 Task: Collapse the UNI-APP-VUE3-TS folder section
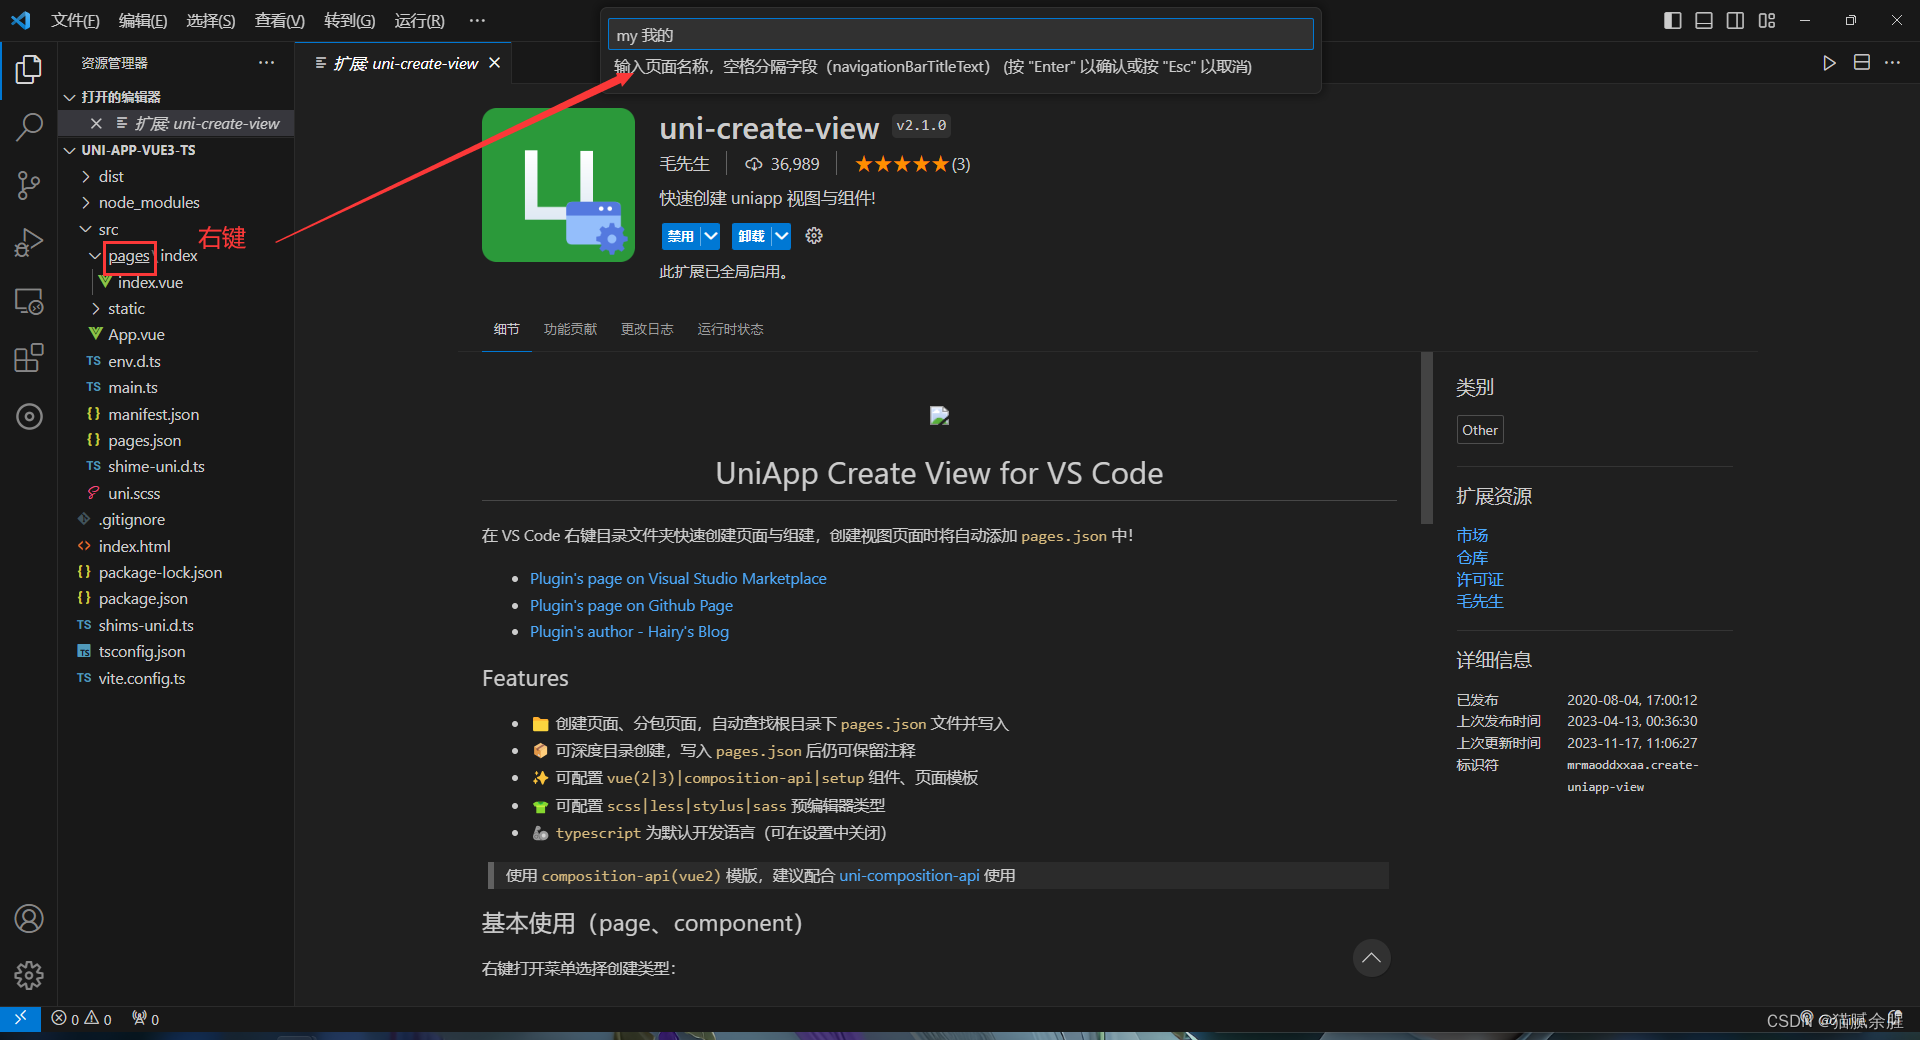pos(69,150)
